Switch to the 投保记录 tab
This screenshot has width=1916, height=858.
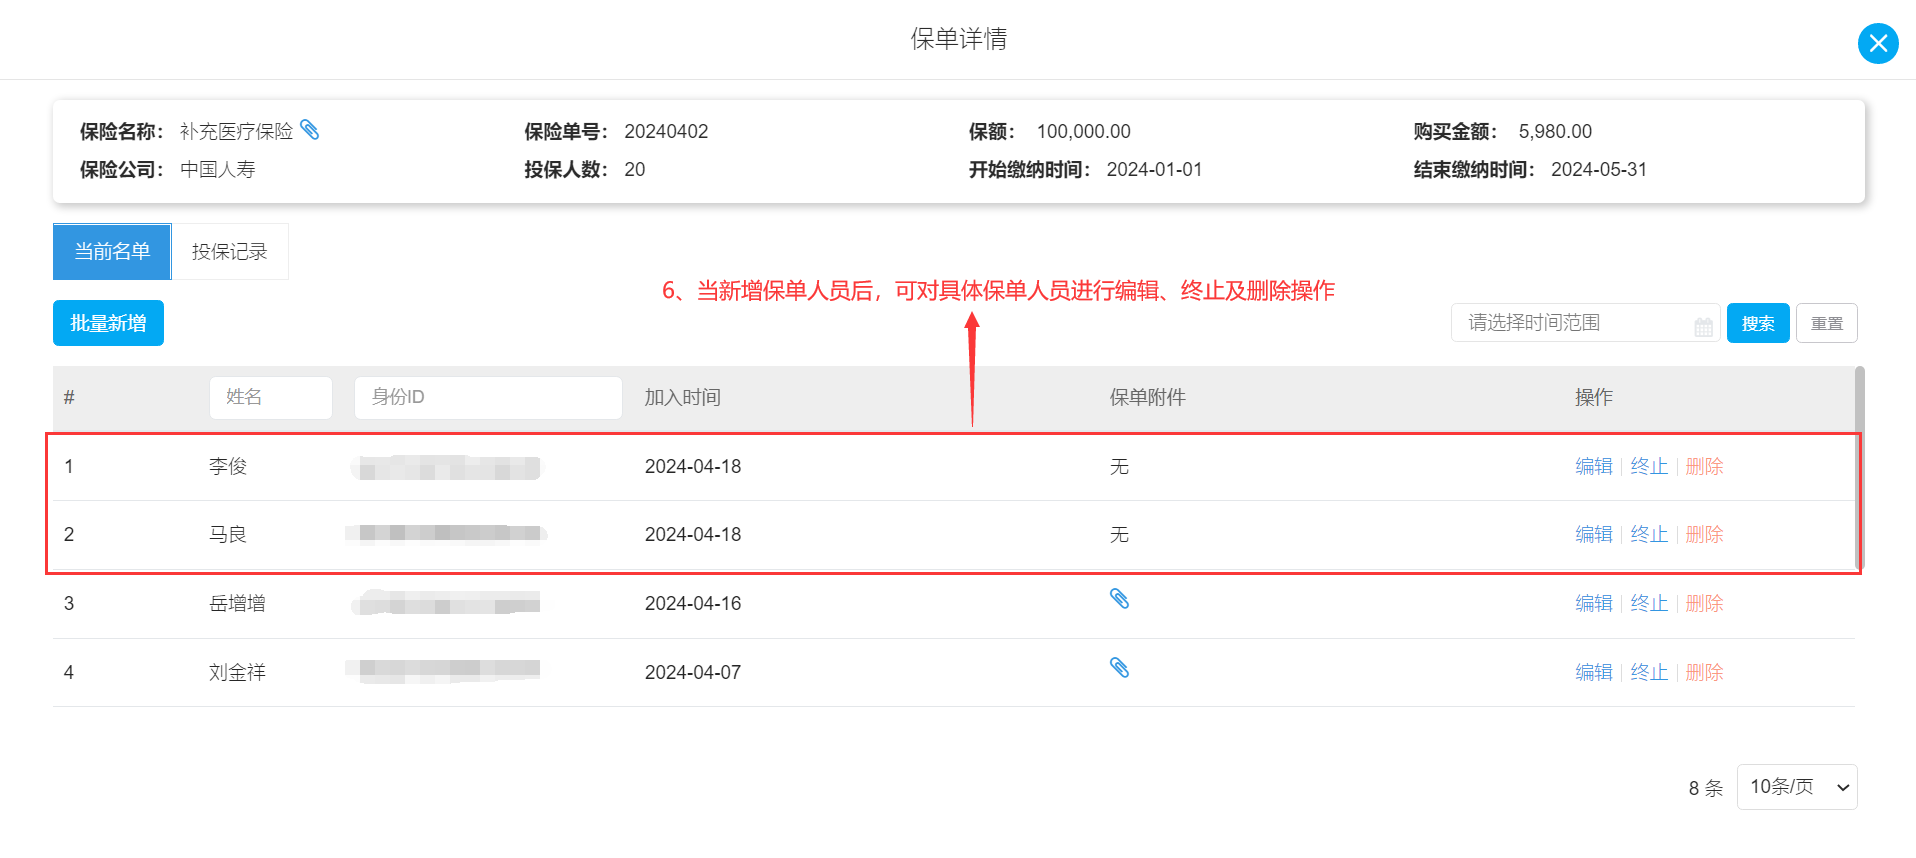(x=230, y=251)
